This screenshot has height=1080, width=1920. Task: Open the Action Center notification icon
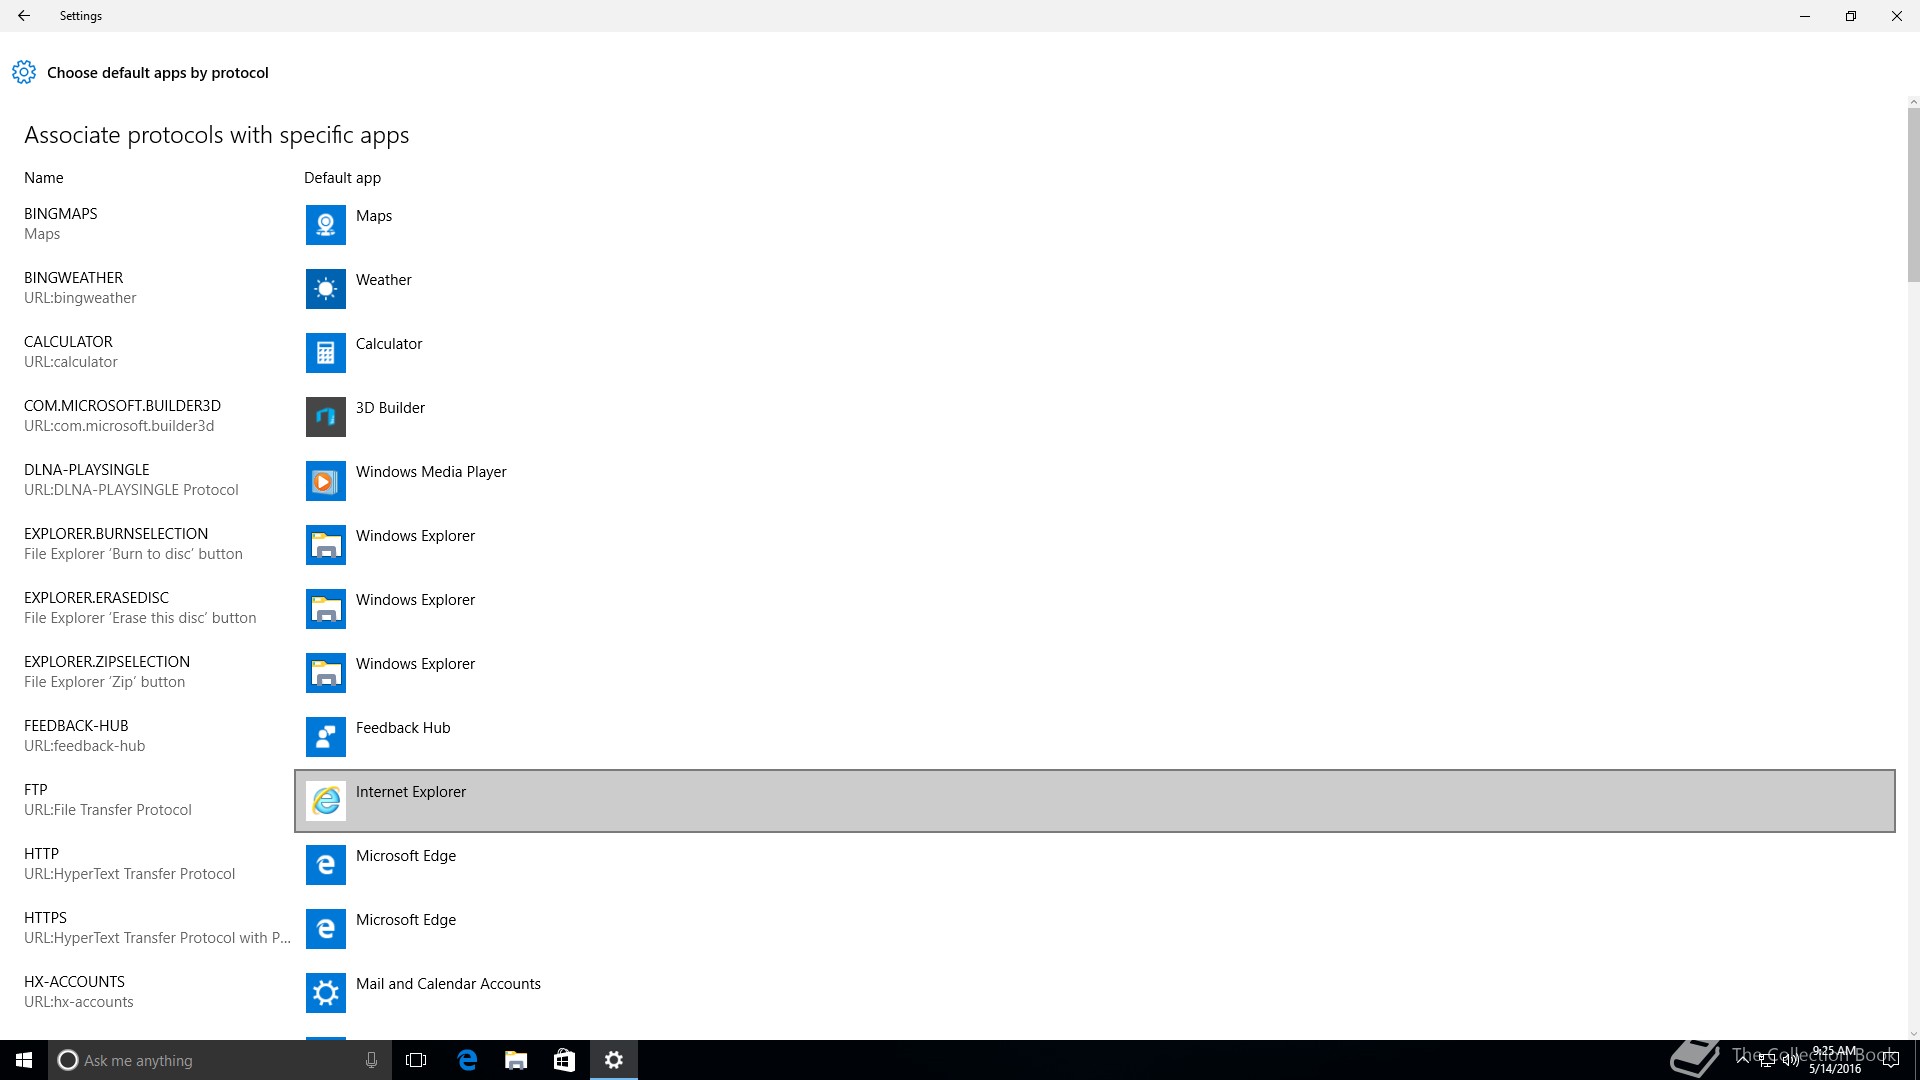click(x=1890, y=1060)
